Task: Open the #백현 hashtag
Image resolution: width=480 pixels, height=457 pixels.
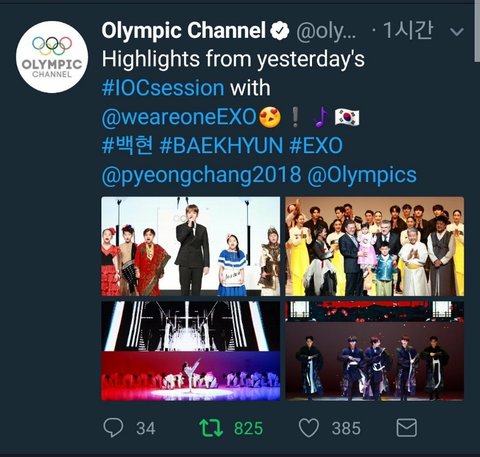Action: [x=128, y=146]
